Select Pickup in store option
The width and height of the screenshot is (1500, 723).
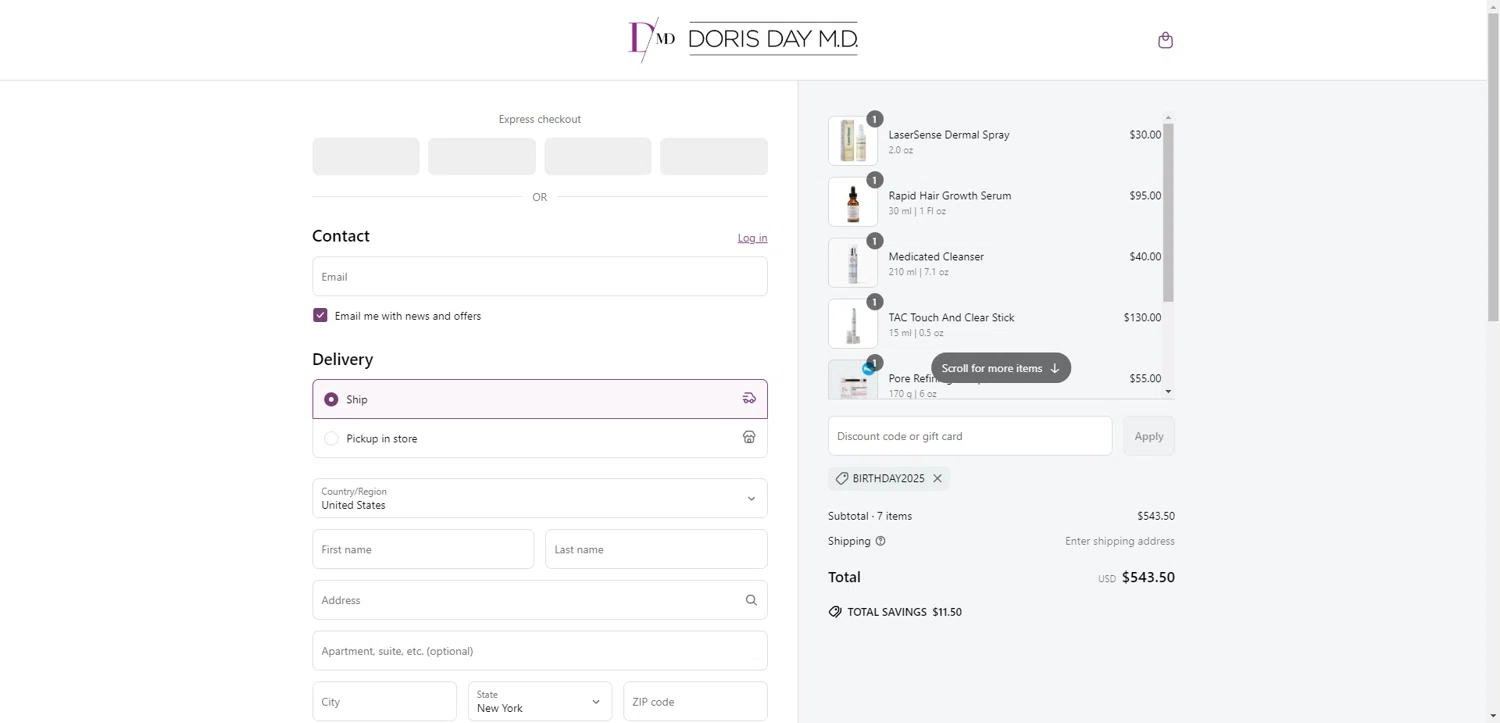tap(540, 438)
